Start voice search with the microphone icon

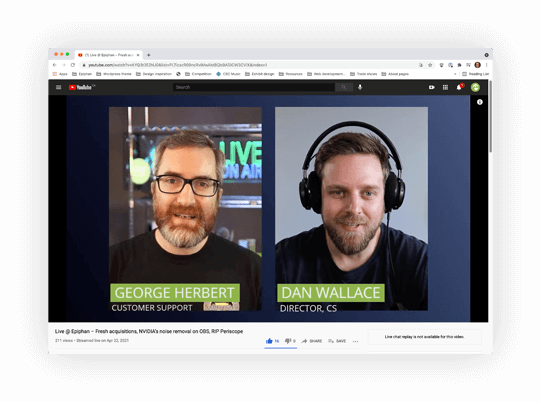click(x=360, y=87)
